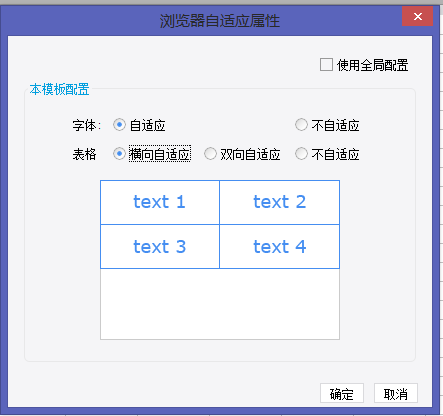Close the 浏览器自适应属性 dialog
Viewport: 443px width, 416px height.
point(417,16)
